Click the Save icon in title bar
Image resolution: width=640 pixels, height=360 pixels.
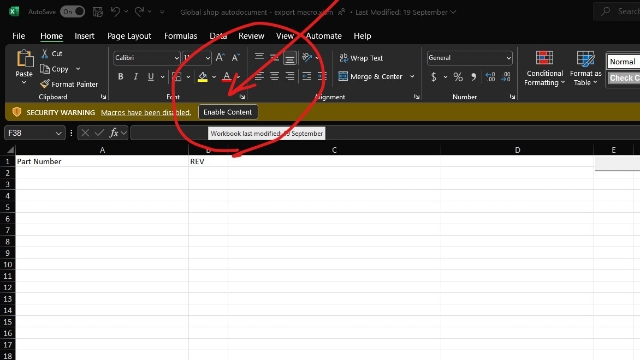click(98, 12)
